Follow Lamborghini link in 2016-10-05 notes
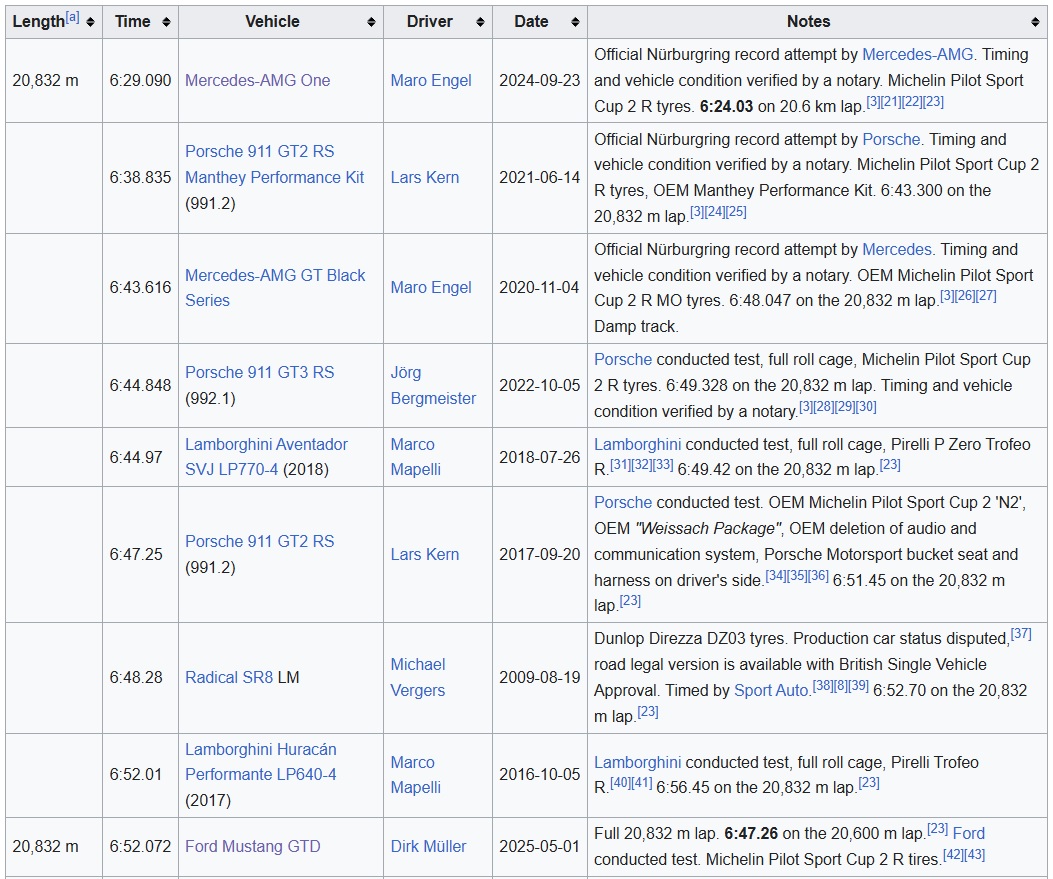The height and width of the screenshot is (879, 1053). (x=637, y=762)
